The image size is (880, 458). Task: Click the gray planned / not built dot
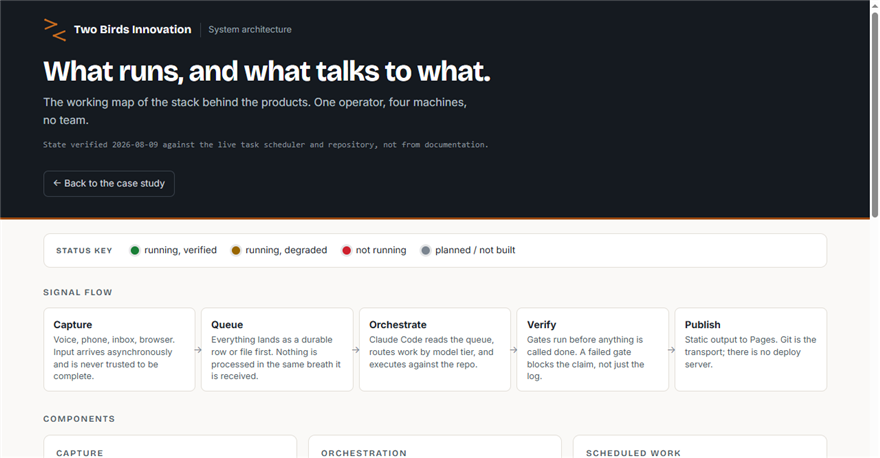click(x=425, y=250)
